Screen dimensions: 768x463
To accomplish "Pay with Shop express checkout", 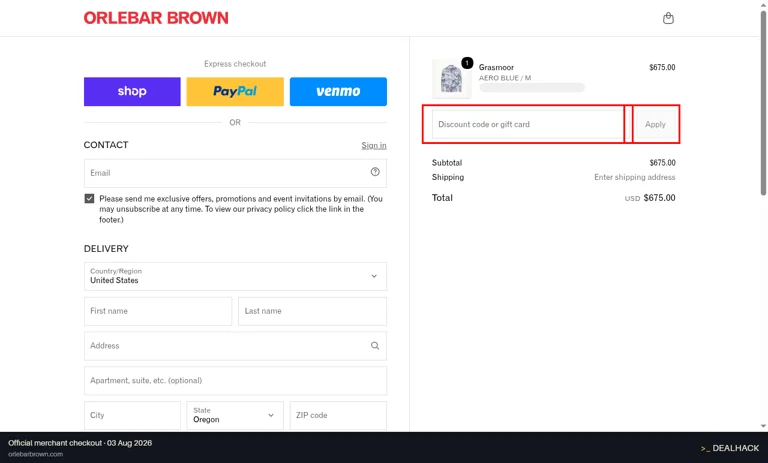I will [x=132, y=91].
